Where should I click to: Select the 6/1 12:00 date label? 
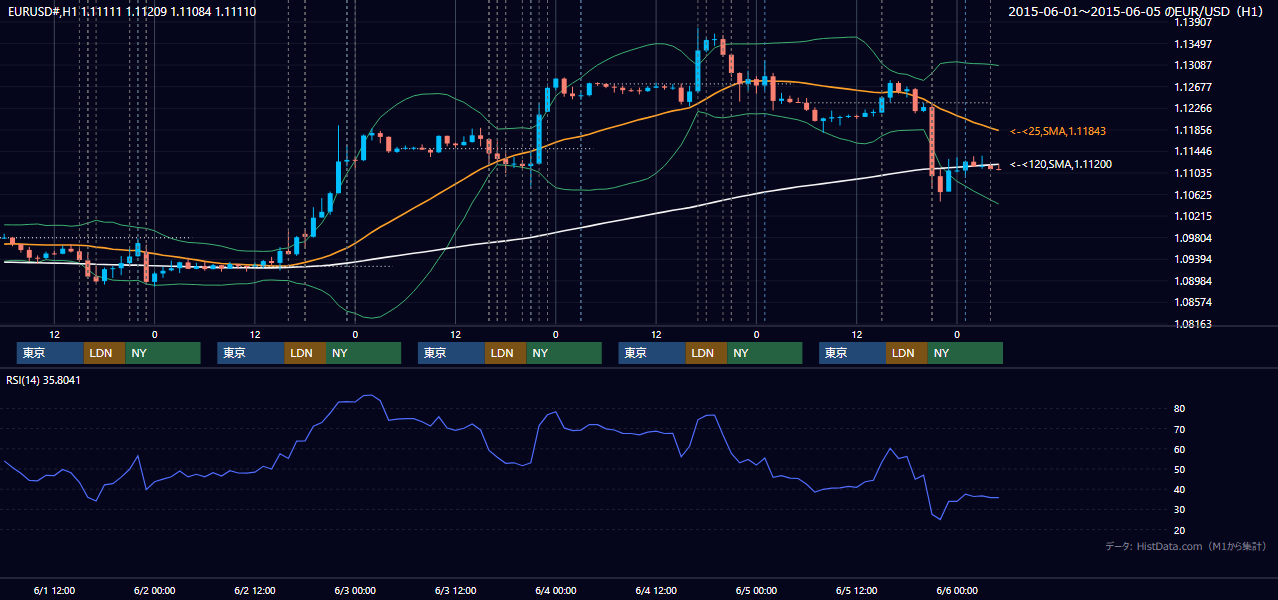pyautogui.click(x=54, y=590)
